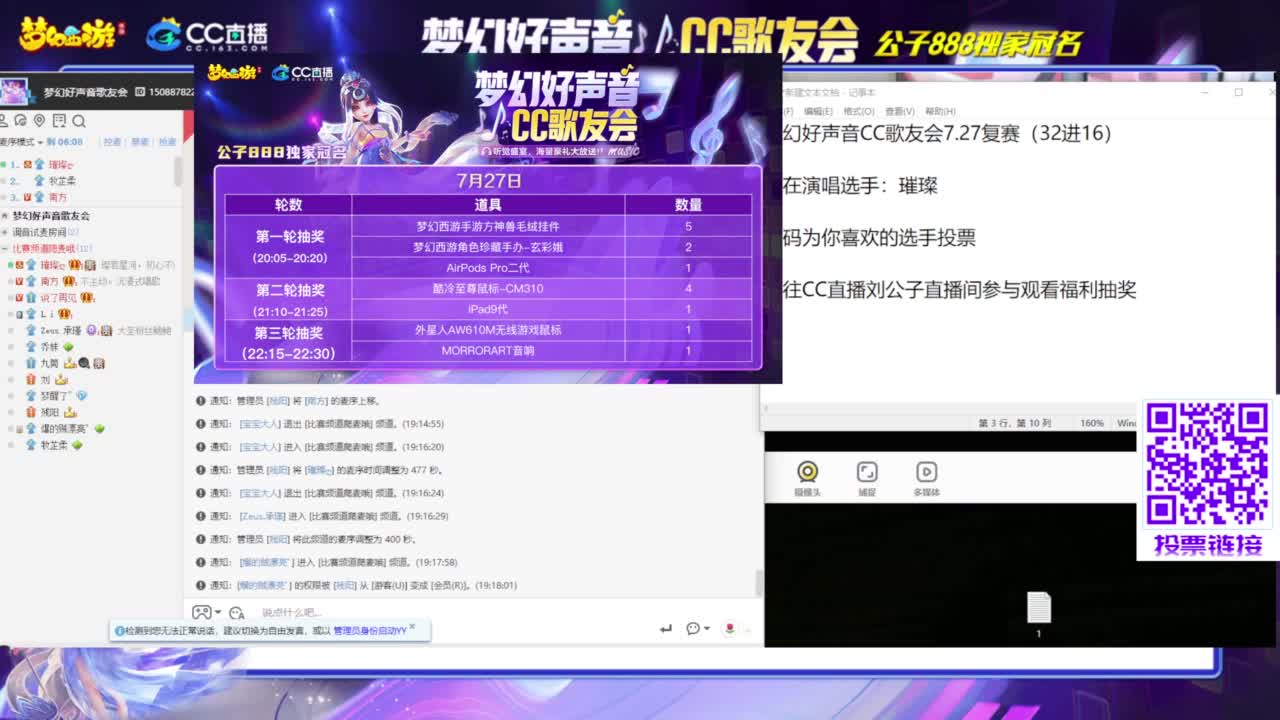Click the search magnifier icon in channel toolbar
Viewport: 1280px width, 720px height.
79,121
